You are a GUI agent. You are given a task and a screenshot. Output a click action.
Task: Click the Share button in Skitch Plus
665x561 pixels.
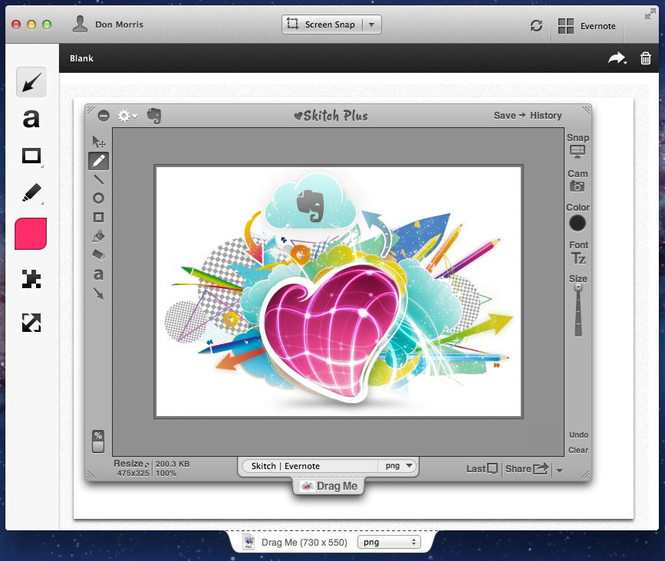point(526,469)
